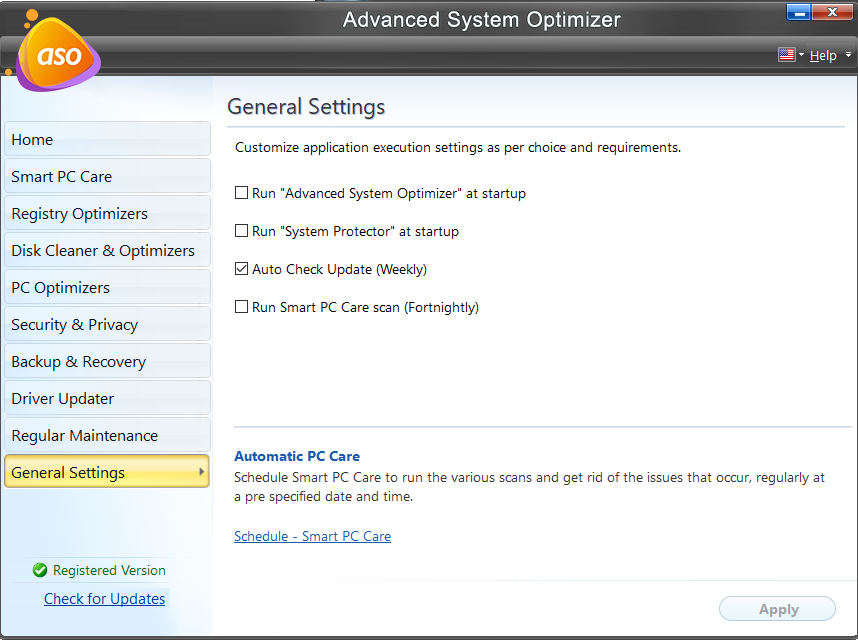Close the Advanced System Optimizer window
Screen dimensions: 858x641
click(x=832, y=12)
